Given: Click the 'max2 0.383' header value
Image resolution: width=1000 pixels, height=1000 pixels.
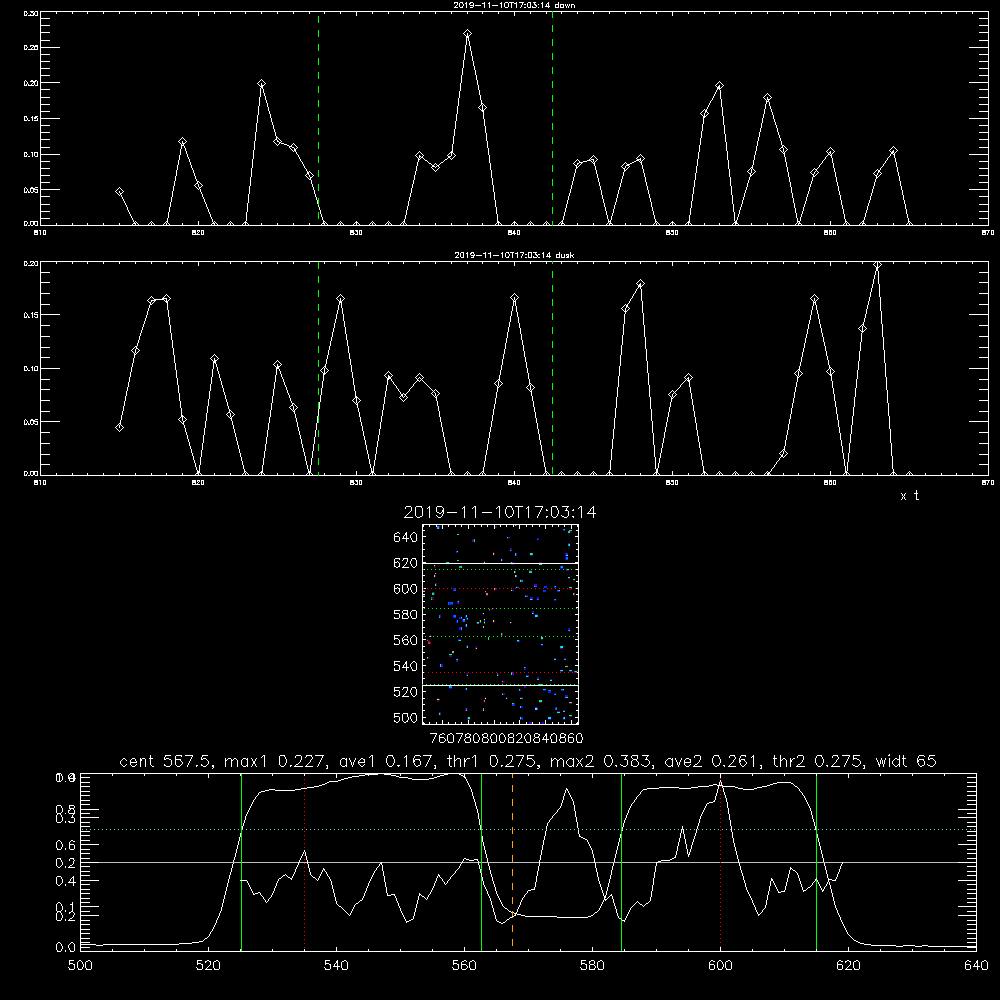Looking at the screenshot, I should pyautogui.click(x=601, y=761).
